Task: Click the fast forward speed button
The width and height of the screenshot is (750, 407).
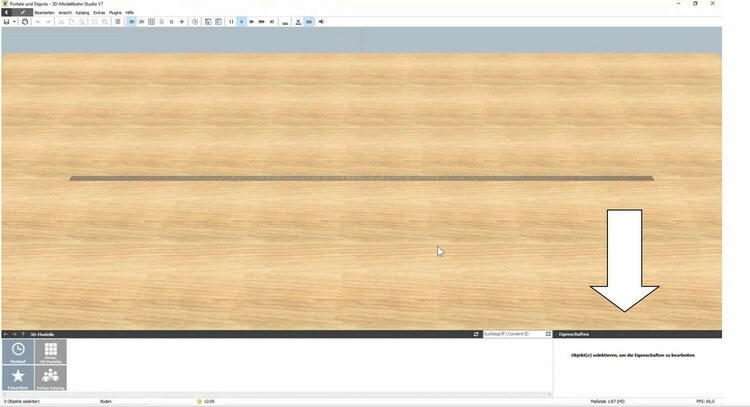Action: (x=252, y=22)
